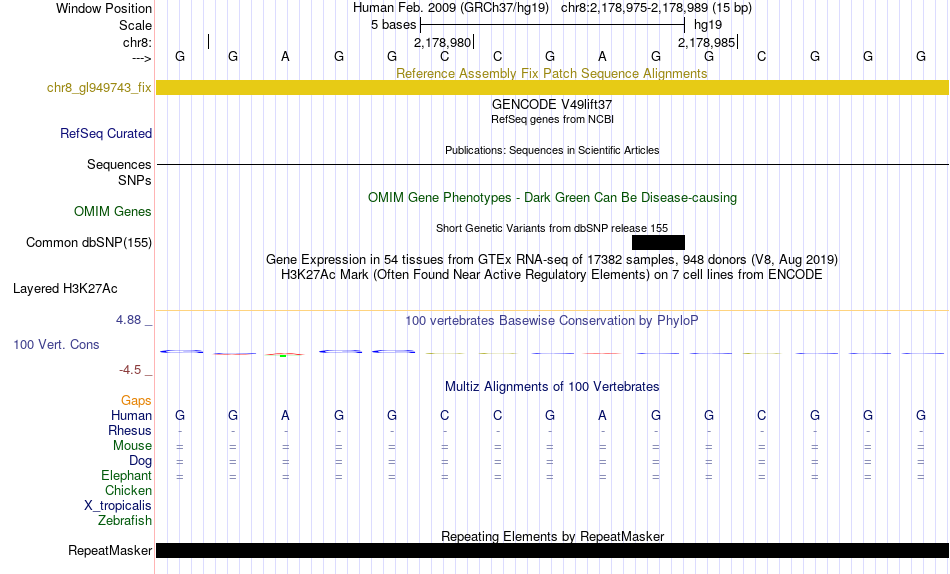Click the 4.88 conservation maximum value

128,319
